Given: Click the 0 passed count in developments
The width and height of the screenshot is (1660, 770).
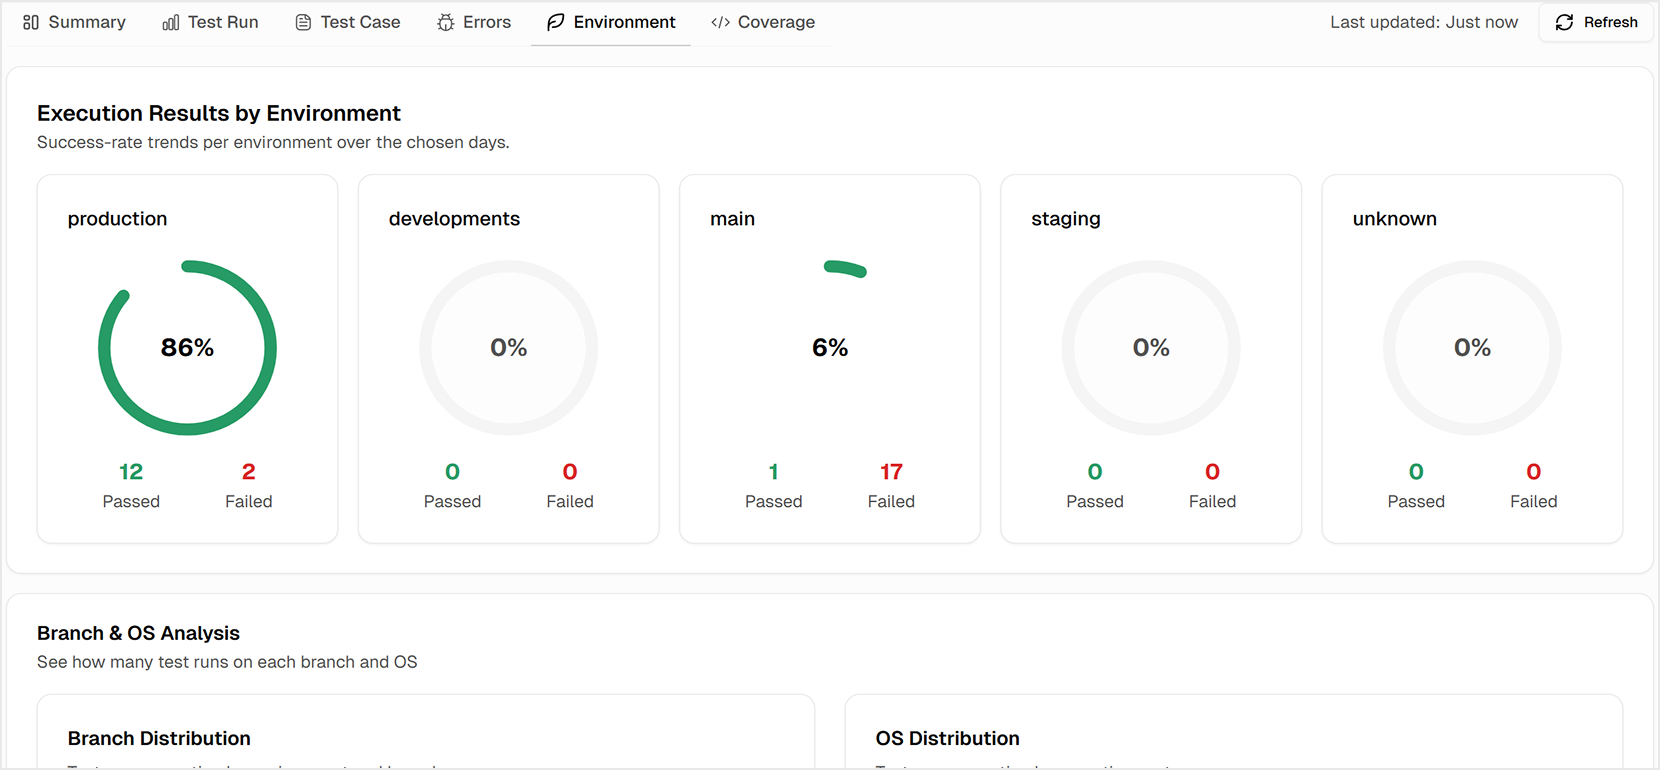Looking at the screenshot, I should [x=452, y=471].
